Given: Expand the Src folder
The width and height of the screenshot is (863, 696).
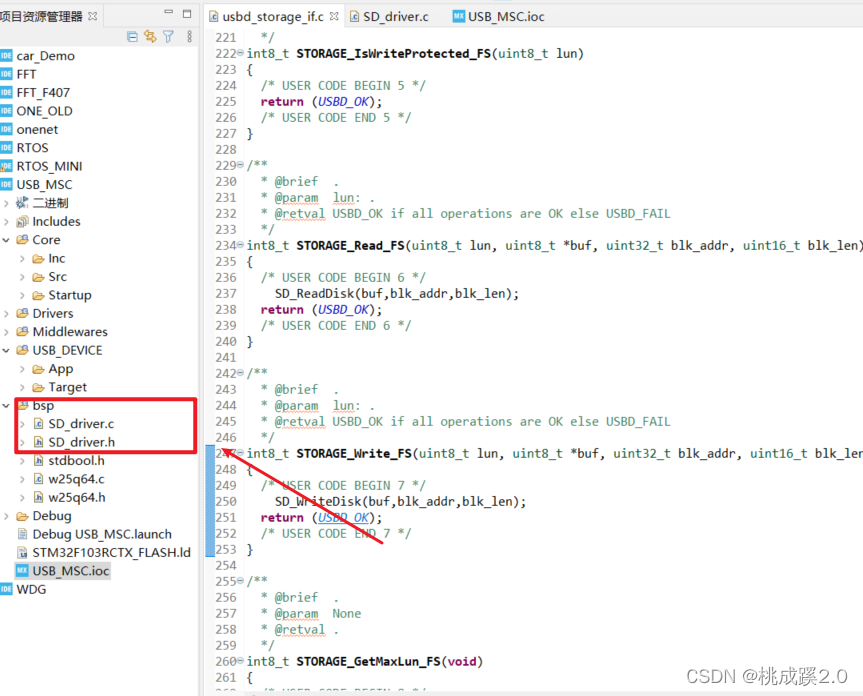Looking at the screenshot, I should [x=22, y=277].
